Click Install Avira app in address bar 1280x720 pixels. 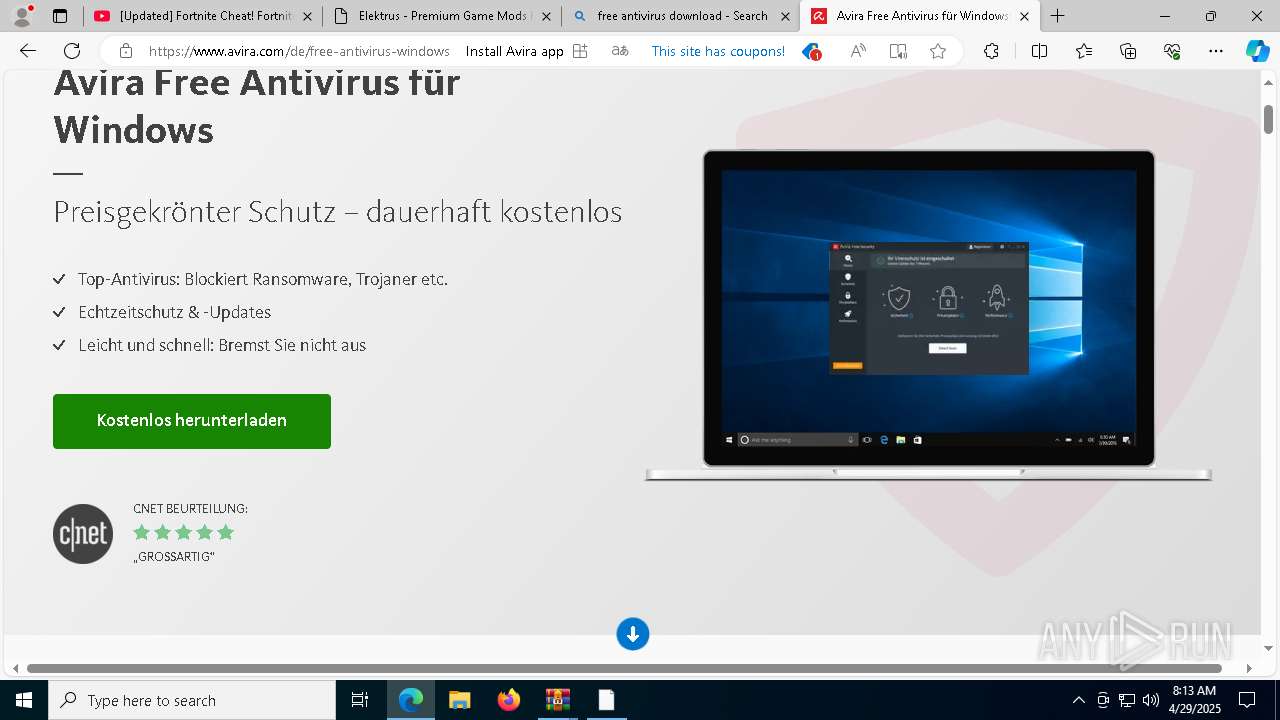tap(527, 51)
